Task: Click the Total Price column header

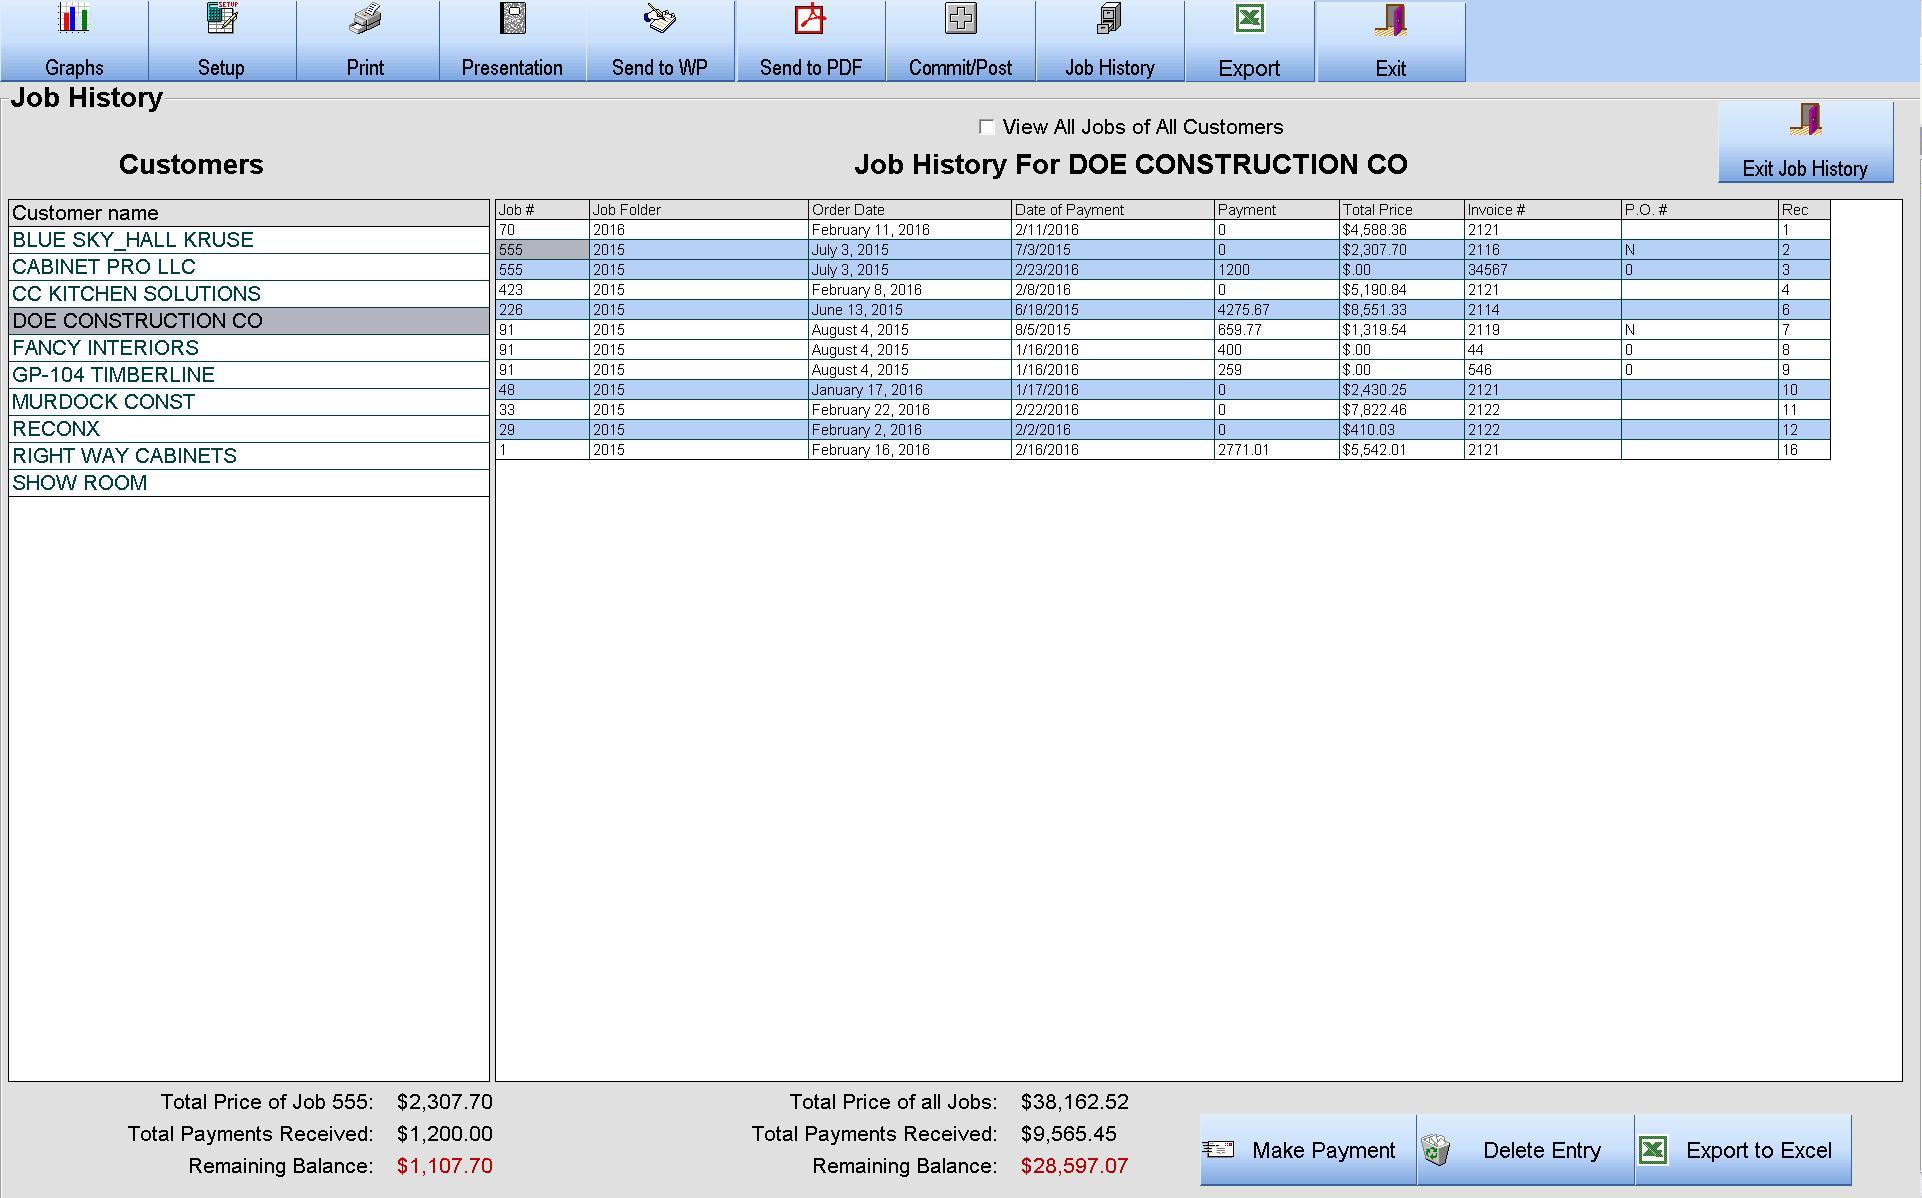Action: (x=1402, y=210)
